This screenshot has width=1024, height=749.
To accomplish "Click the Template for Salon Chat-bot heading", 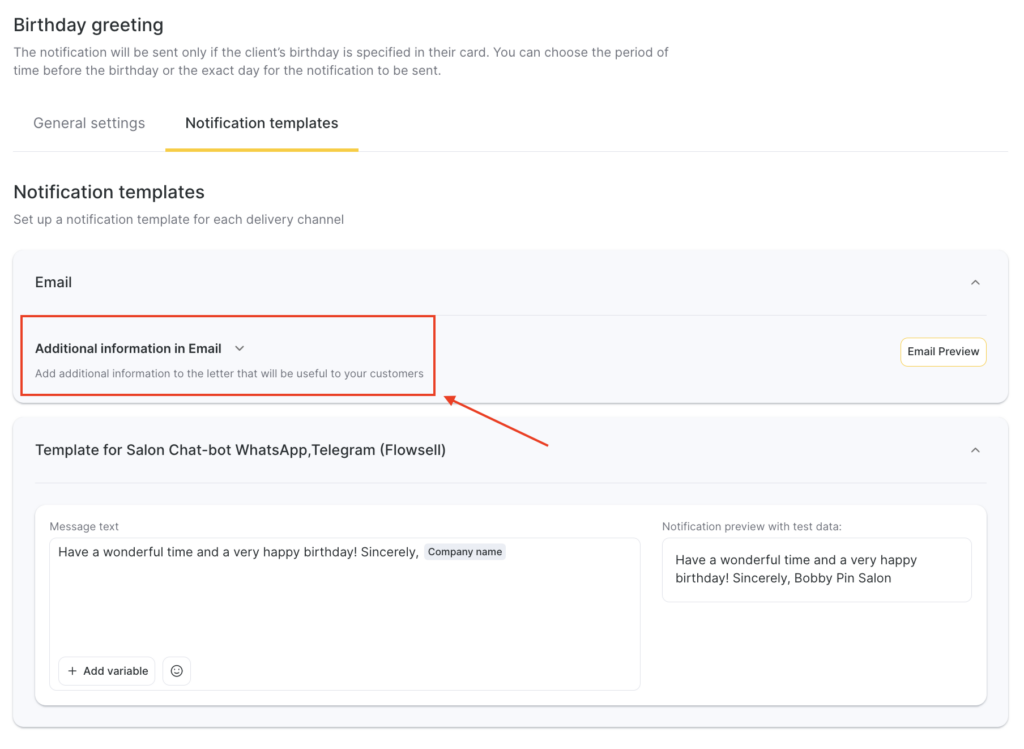I will tap(240, 451).
